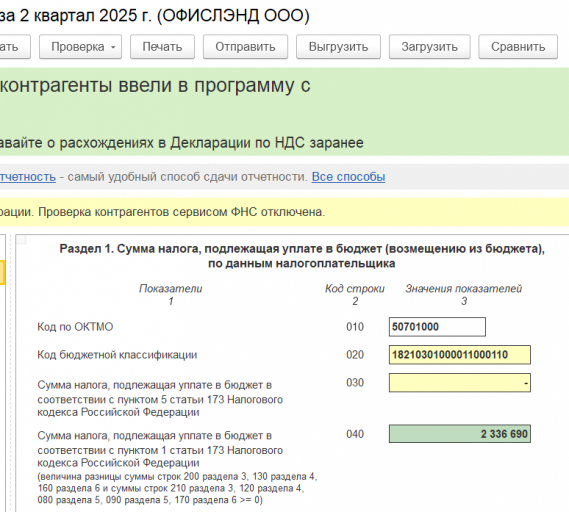Click the row code 010
The width and height of the screenshot is (569, 512).
355,327
